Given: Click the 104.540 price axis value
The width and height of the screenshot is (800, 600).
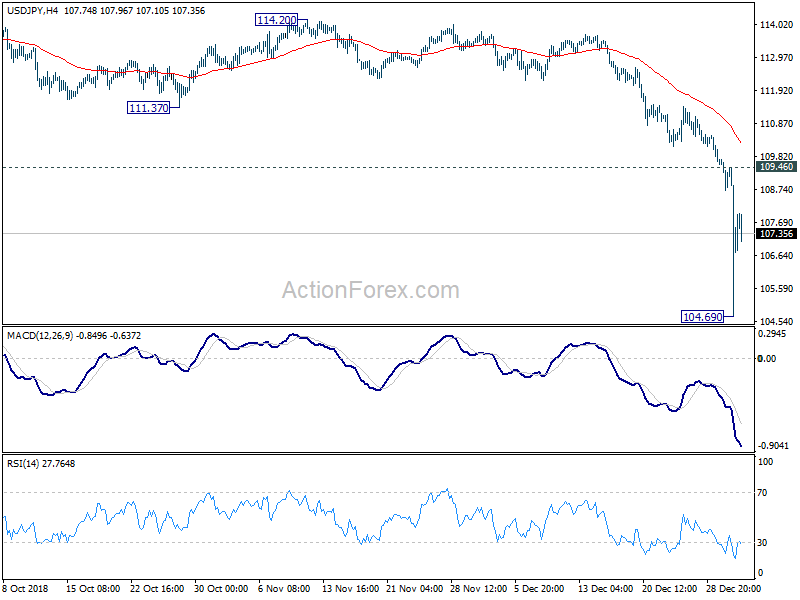Looking at the screenshot, I should (777, 321).
